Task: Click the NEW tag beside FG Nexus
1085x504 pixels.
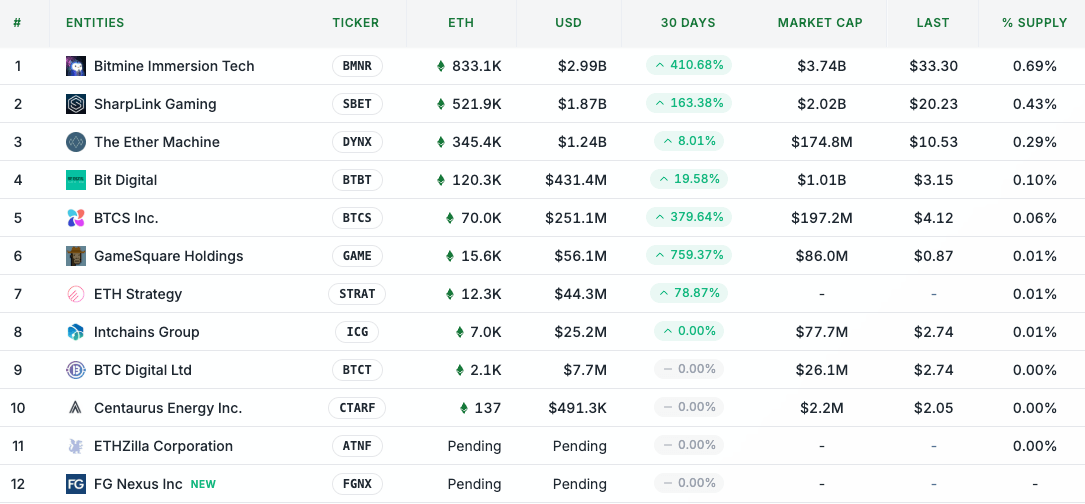Action: tap(203, 485)
